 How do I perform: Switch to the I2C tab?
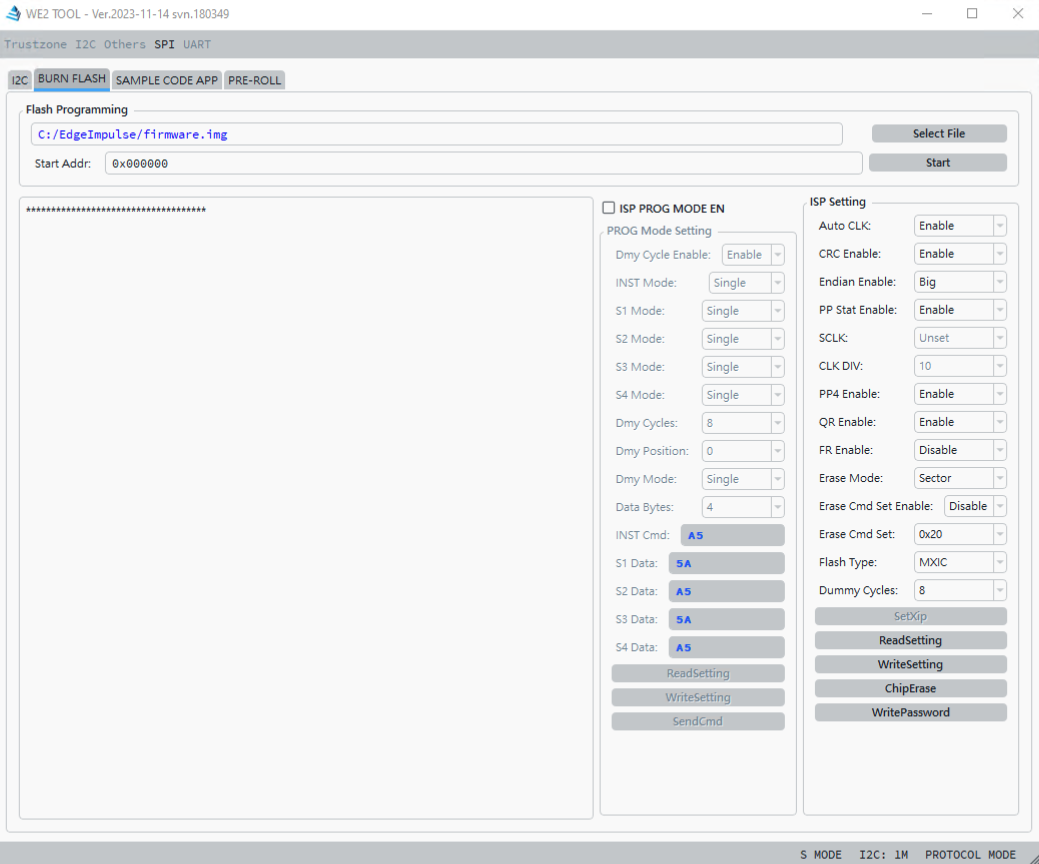20,80
